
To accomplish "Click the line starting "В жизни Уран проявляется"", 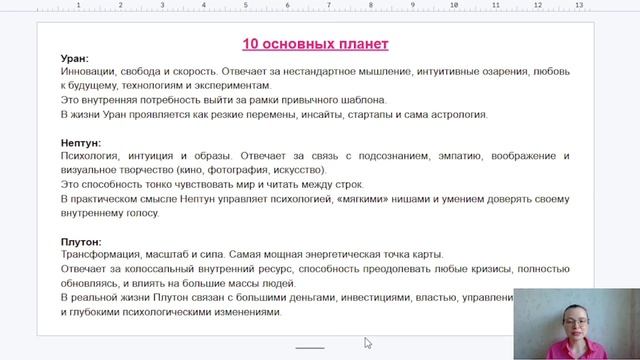I will pyautogui.click(x=274, y=115).
